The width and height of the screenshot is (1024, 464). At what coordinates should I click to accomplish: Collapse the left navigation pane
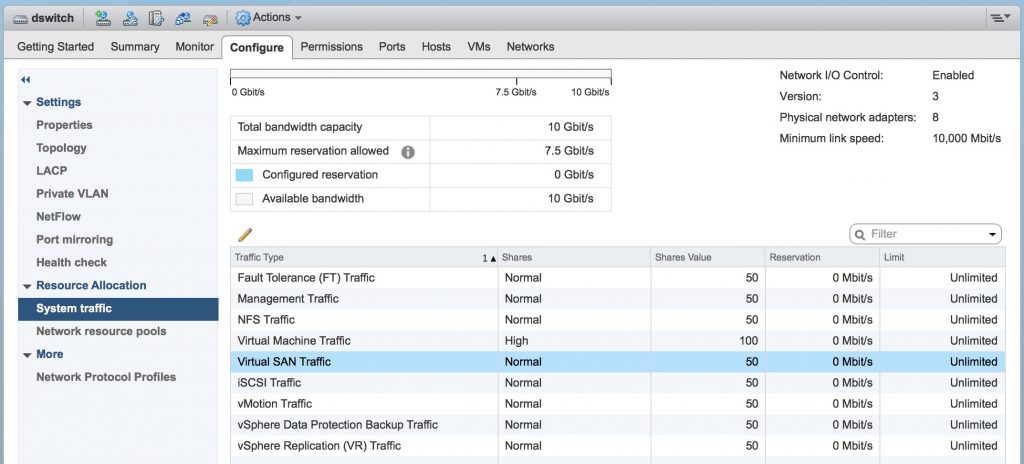coord(26,79)
